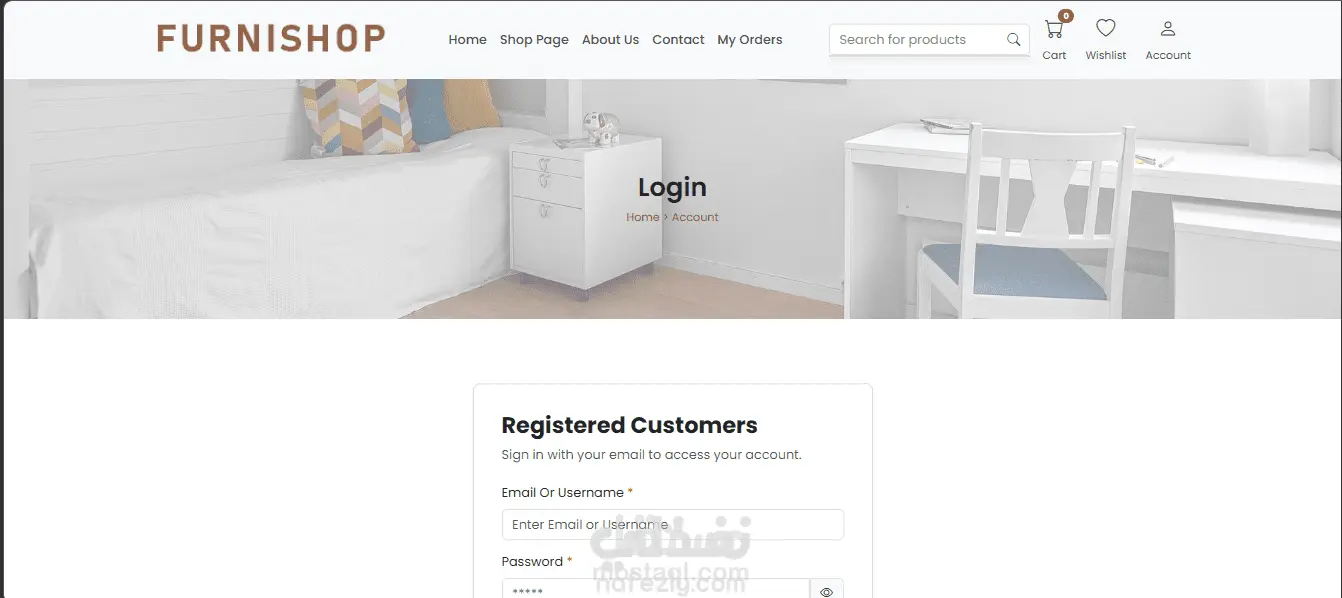Focus the Password input field
Image resolution: width=1342 pixels, height=598 pixels.
[x=656, y=590]
